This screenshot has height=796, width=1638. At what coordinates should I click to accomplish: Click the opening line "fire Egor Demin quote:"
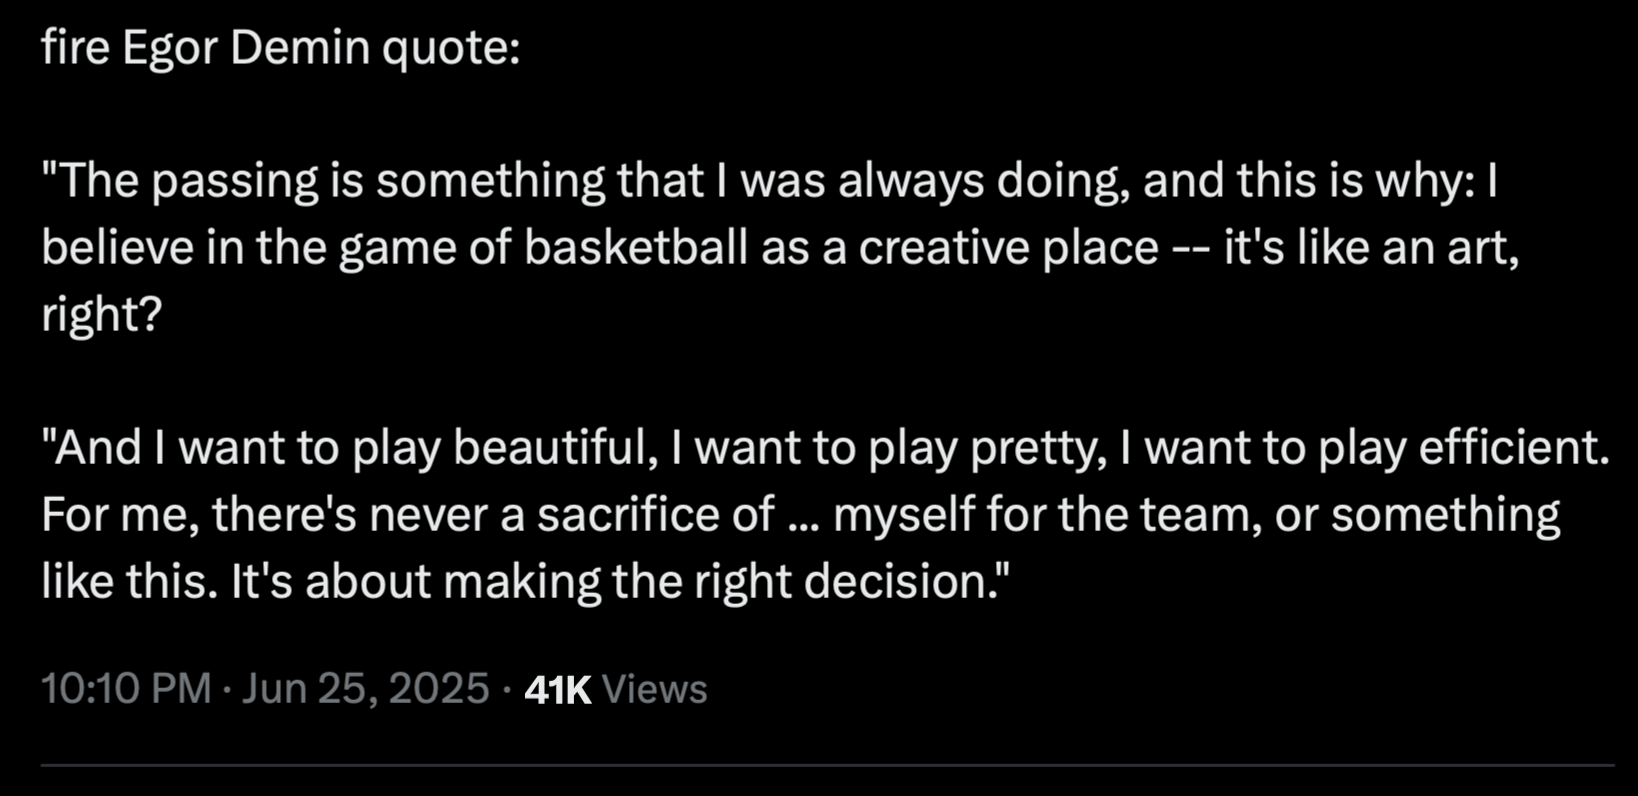click(x=281, y=48)
